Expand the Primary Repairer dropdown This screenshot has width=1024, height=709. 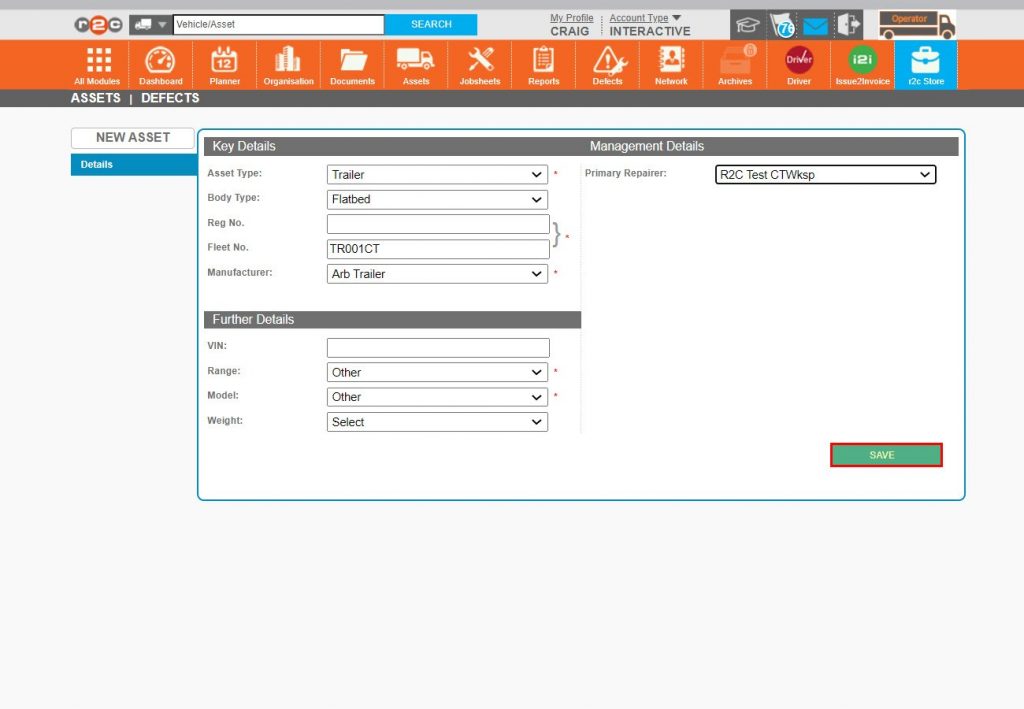tap(825, 175)
